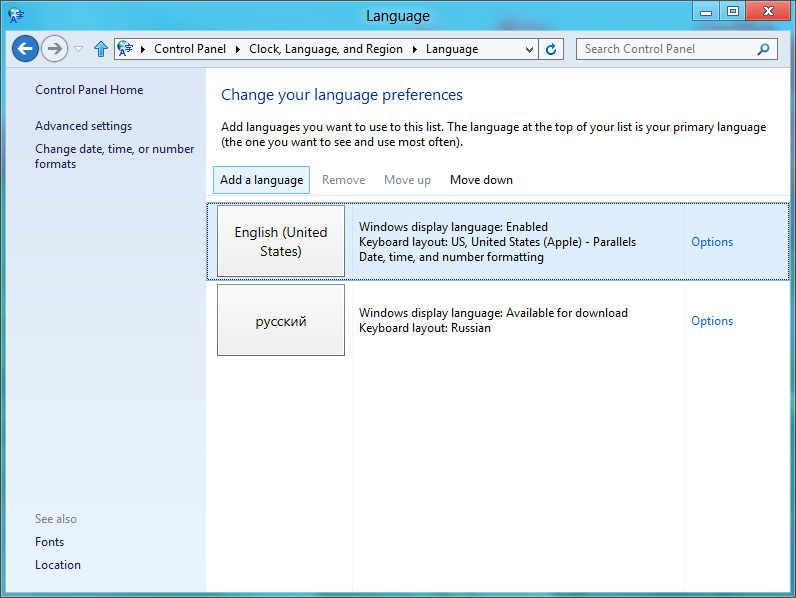
Task: Select the русский language tile
Action: [x=281, y=320]
